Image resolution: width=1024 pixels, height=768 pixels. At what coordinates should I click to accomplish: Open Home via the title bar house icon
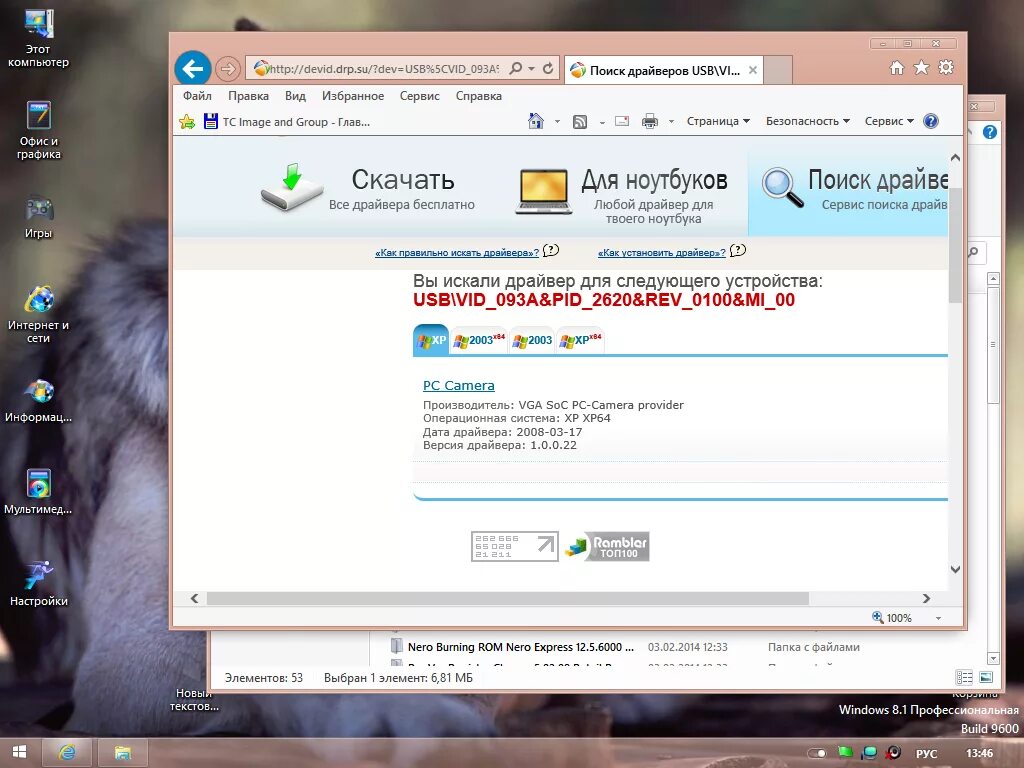pyautogui.click(x=897, y=67)
